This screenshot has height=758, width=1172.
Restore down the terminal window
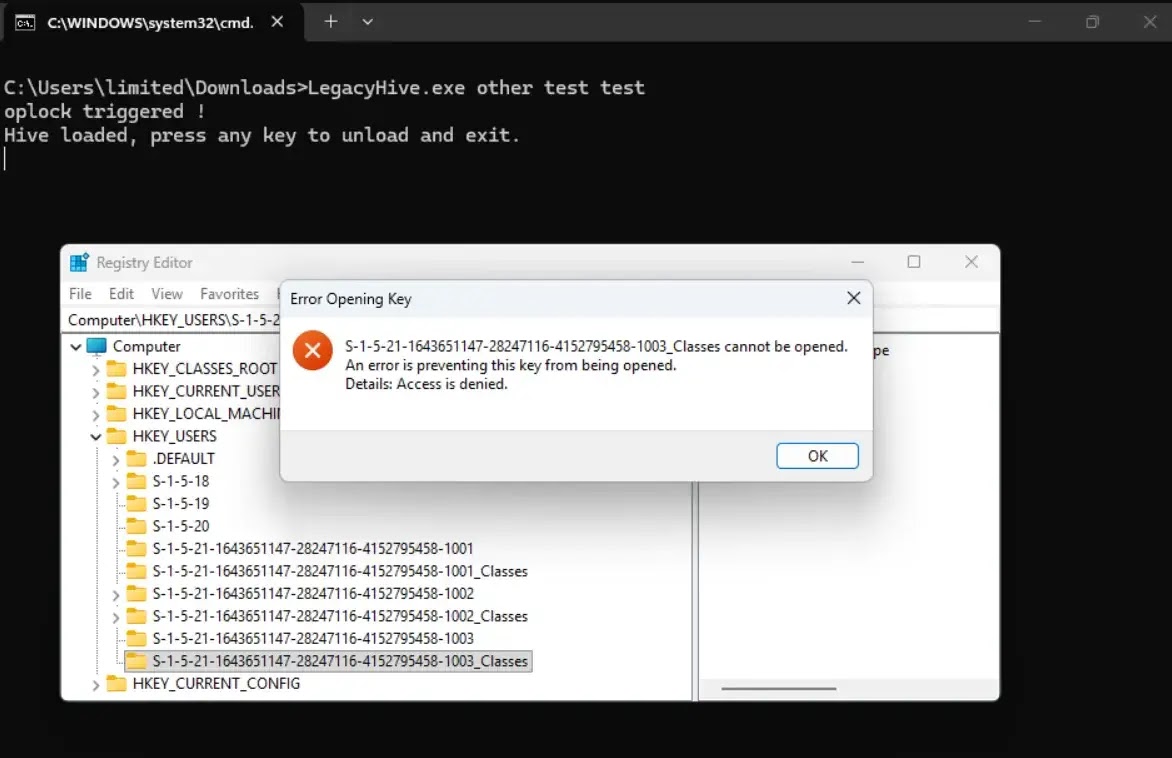coord(1092,22)
